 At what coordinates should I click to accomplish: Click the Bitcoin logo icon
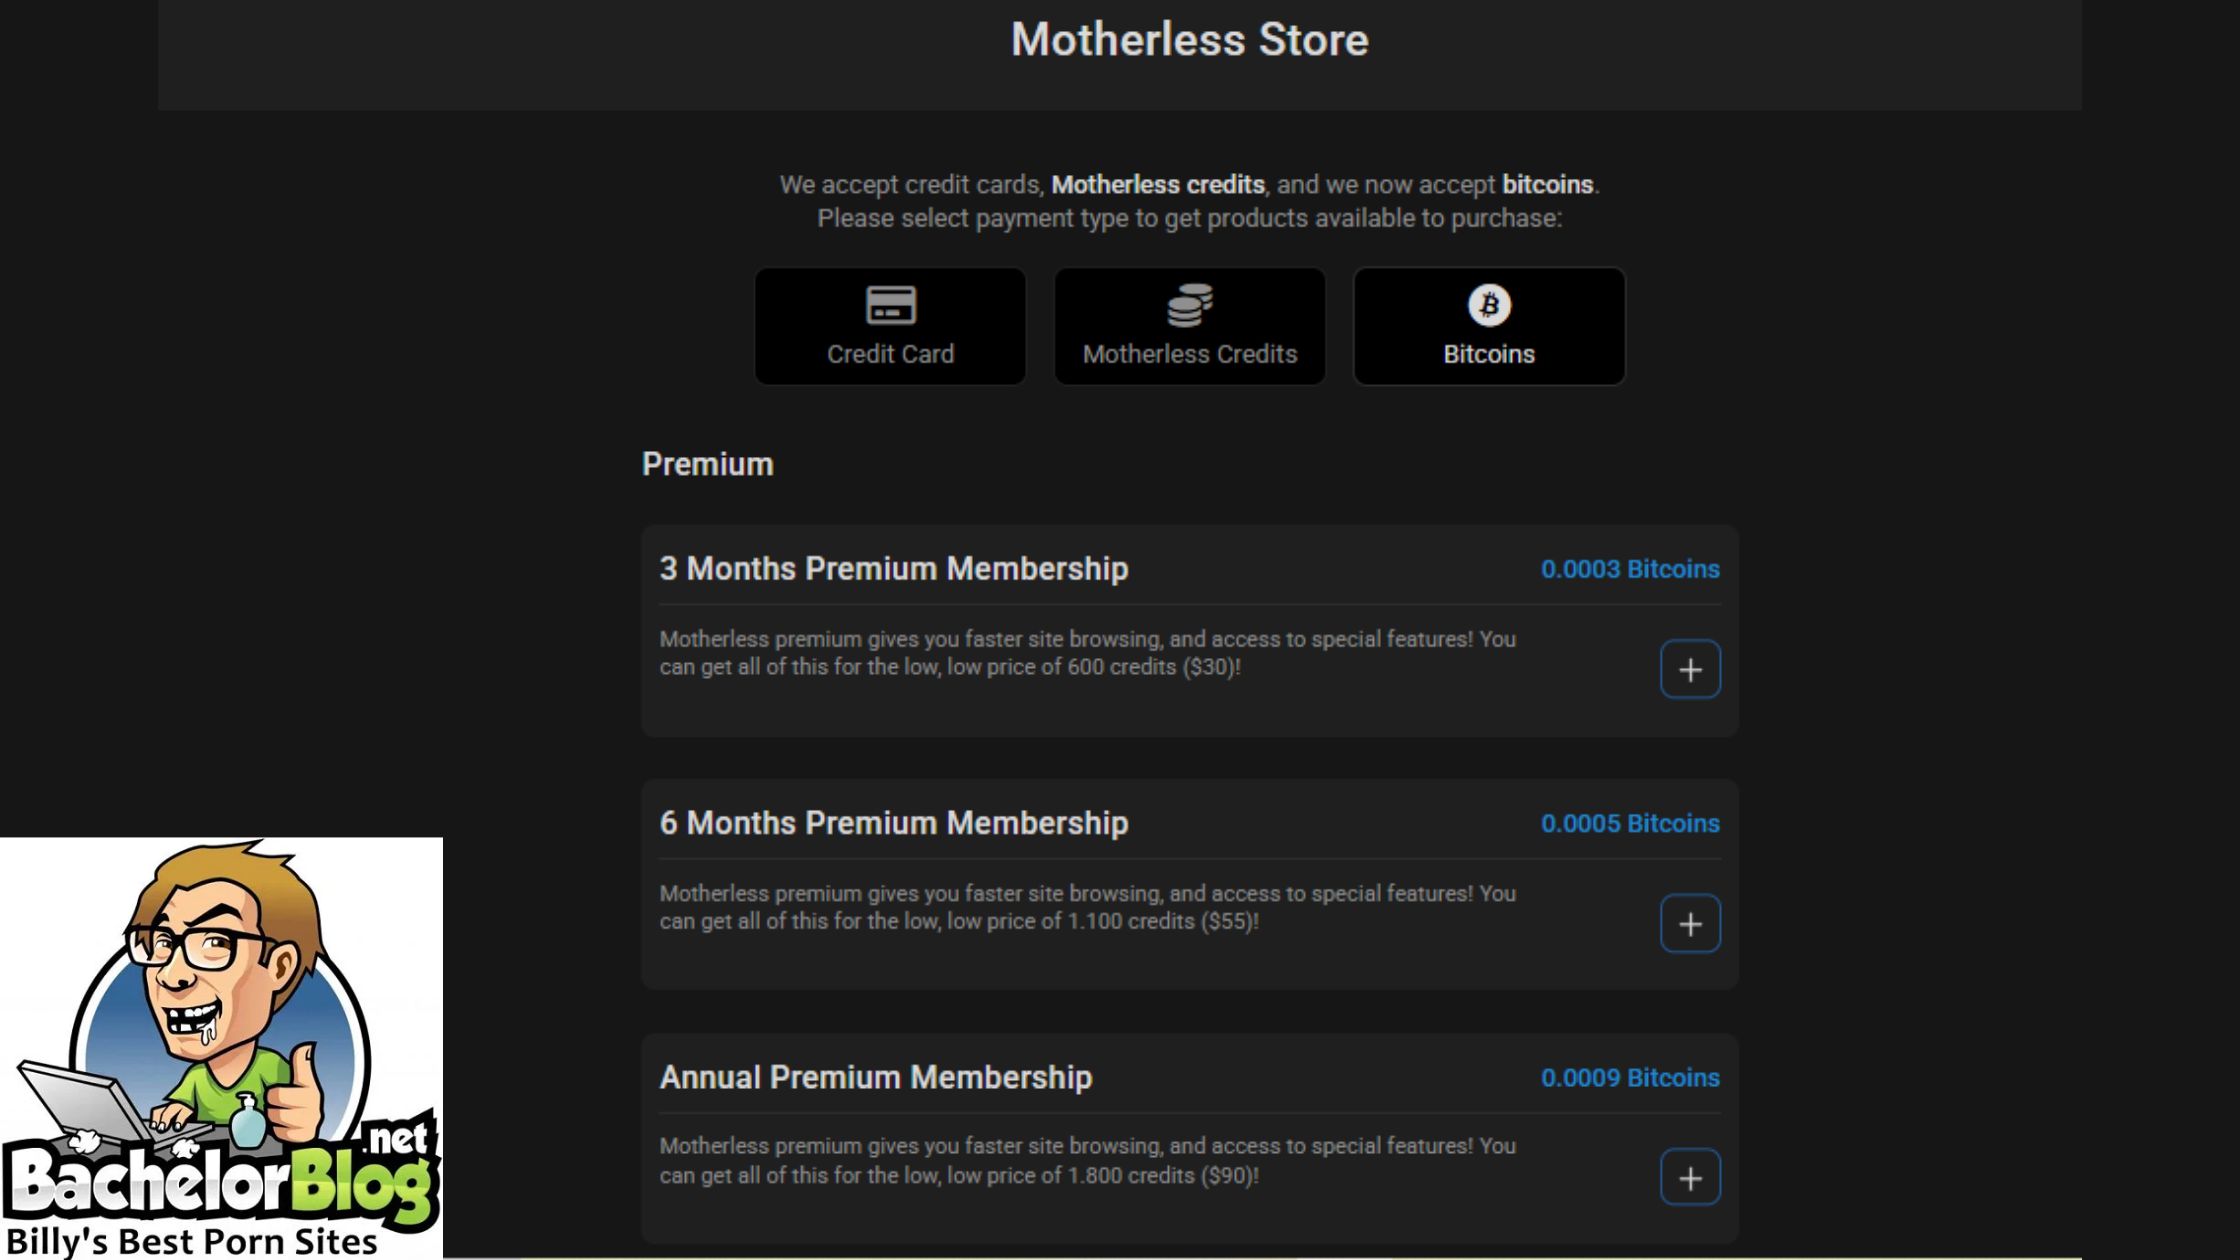[1489, 305]
